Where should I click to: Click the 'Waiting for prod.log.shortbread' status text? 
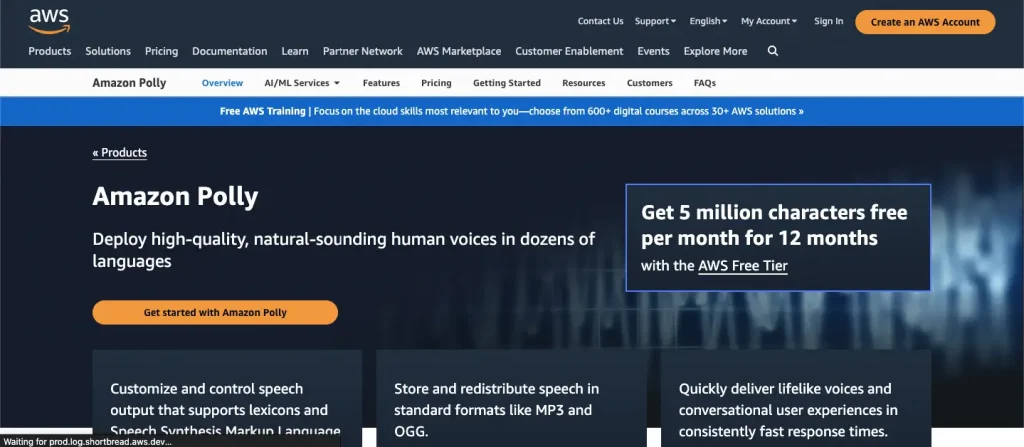click(88, 442)
